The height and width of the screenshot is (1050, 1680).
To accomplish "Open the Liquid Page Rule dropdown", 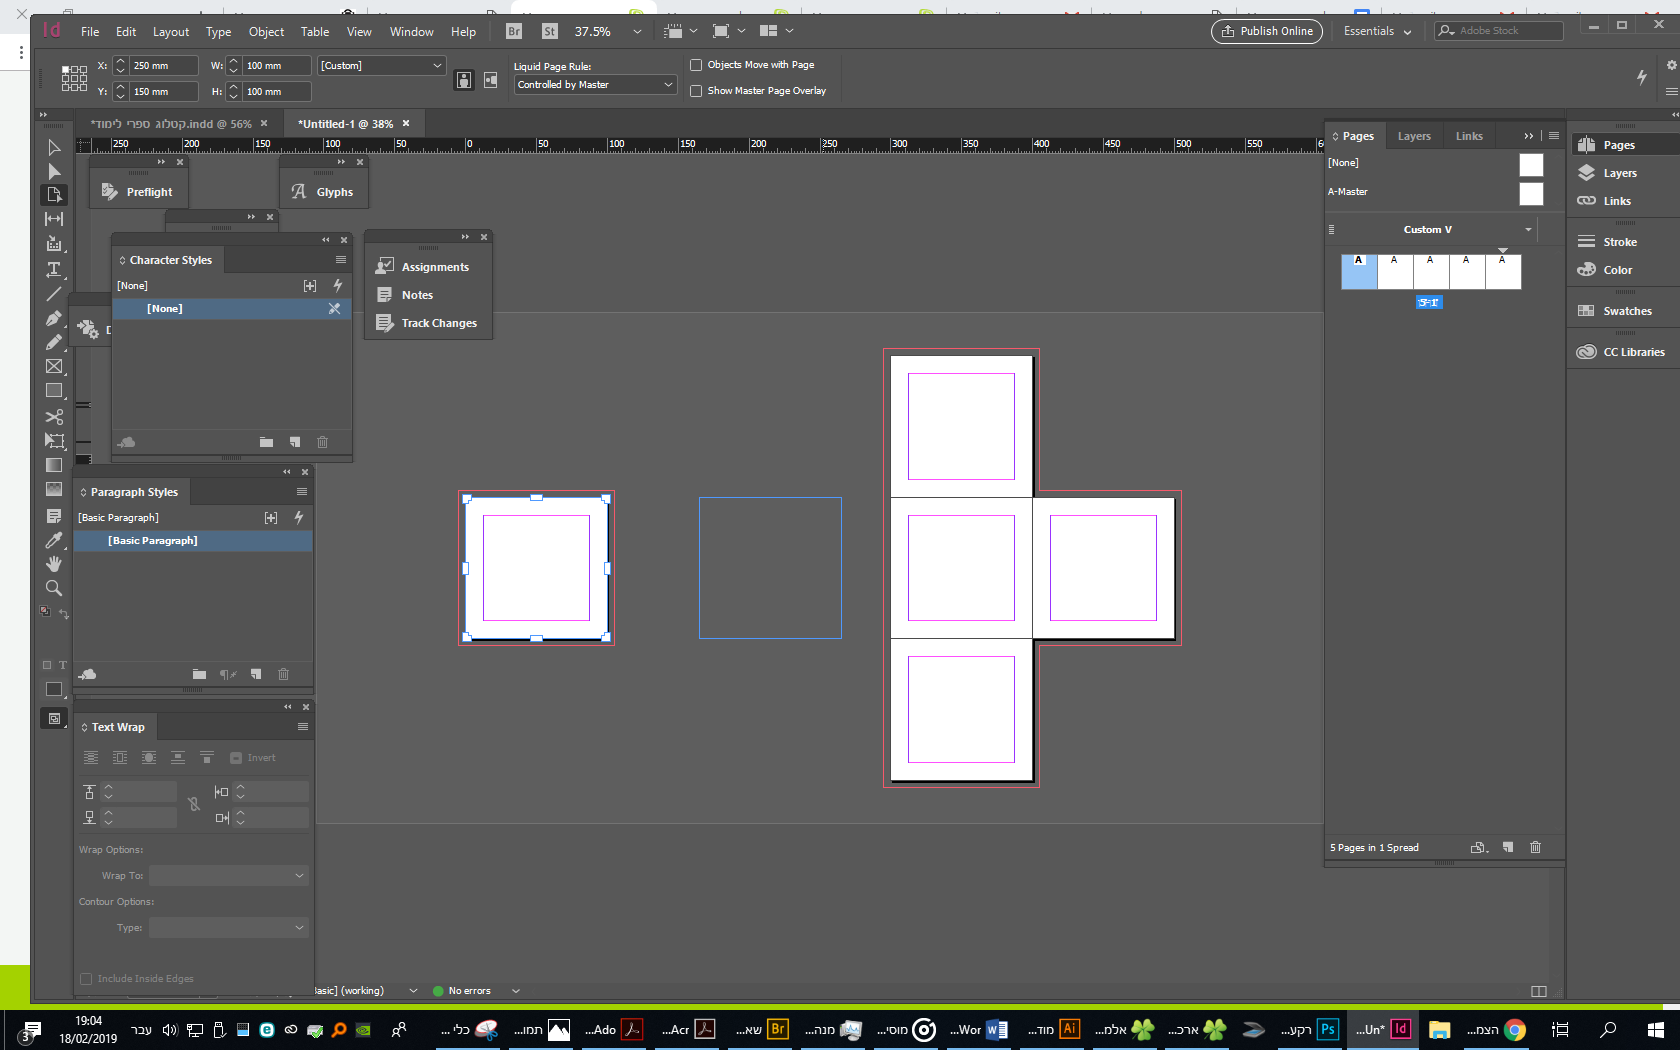I will (x=596, y=85).
